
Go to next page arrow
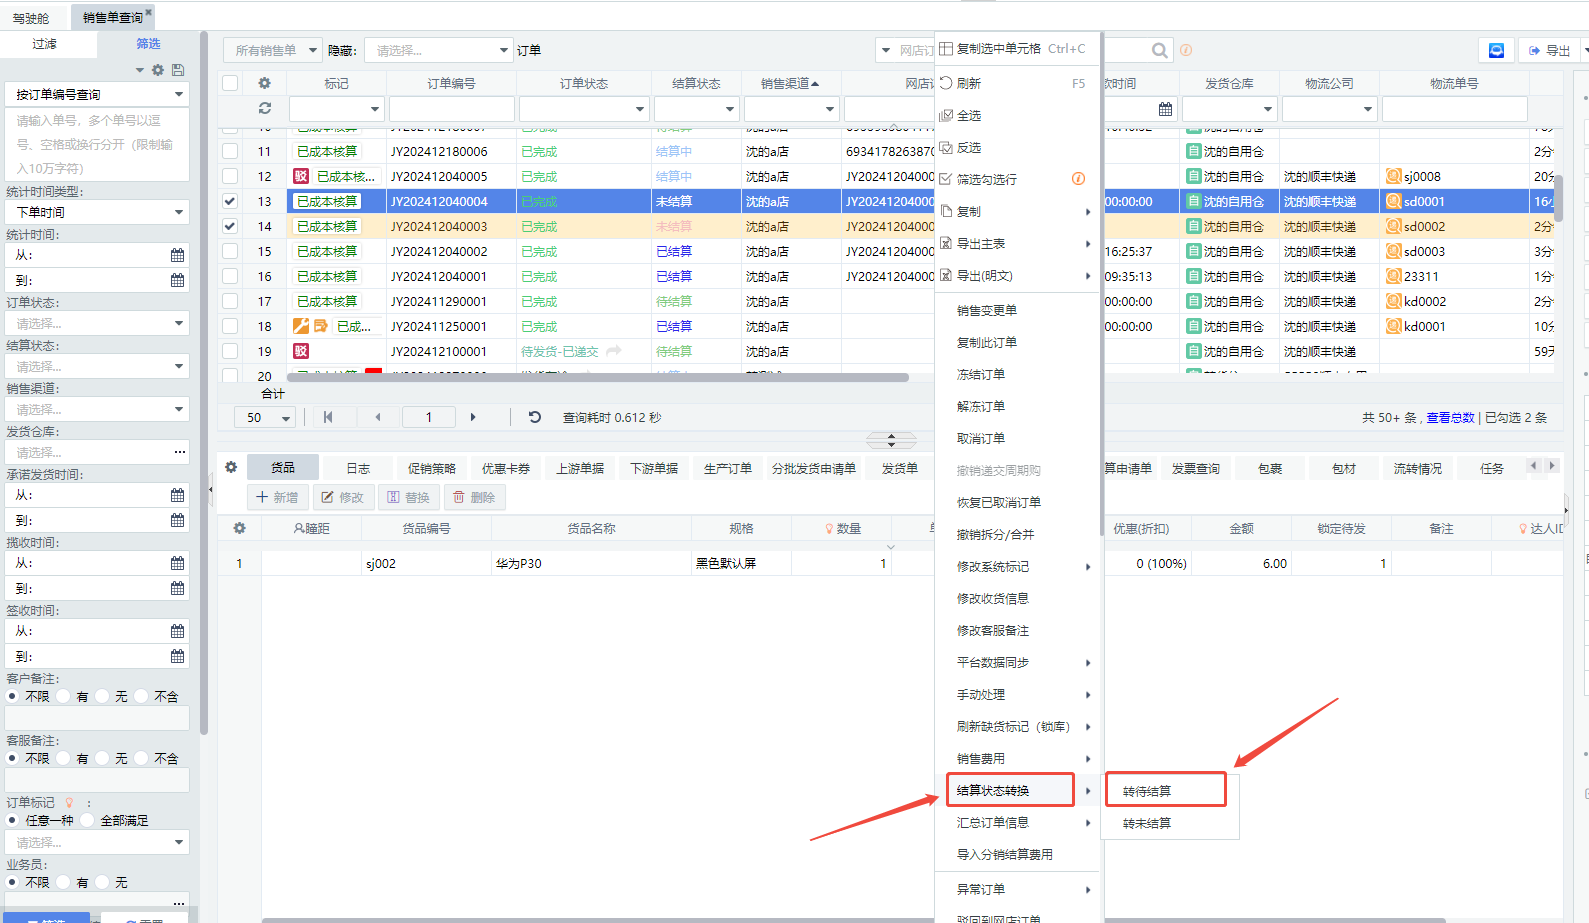click(473, 417)
